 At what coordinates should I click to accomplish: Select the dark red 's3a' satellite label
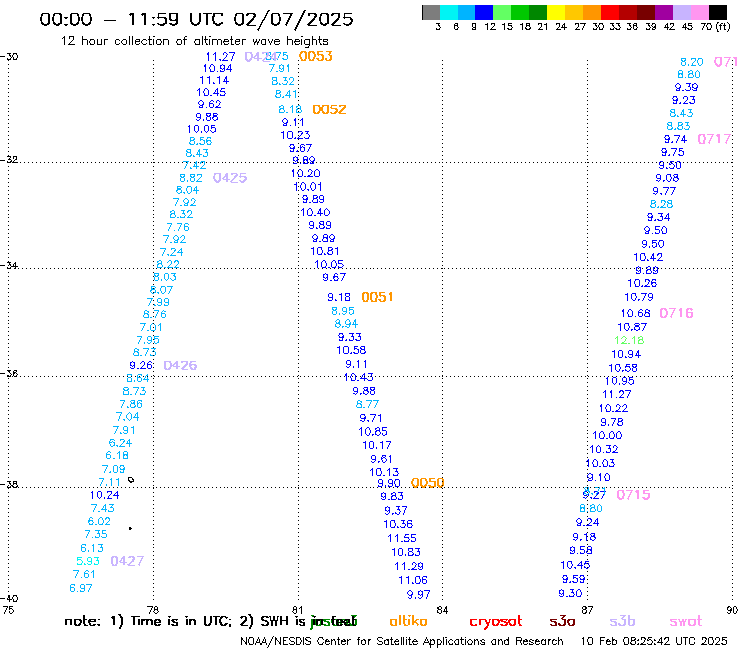(x=562, y=621)
